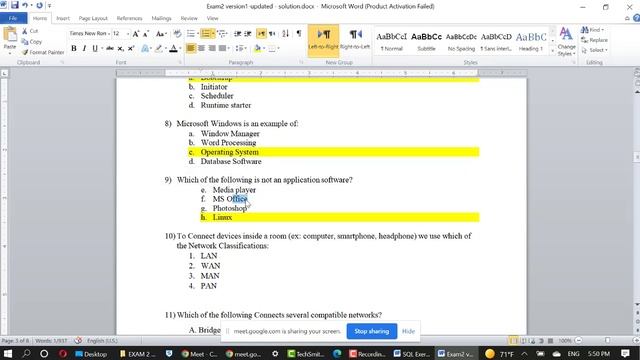Open line spacing dropdown
Image resolution: width=640 pixels, height=360 pixels.
pos(241,48)
